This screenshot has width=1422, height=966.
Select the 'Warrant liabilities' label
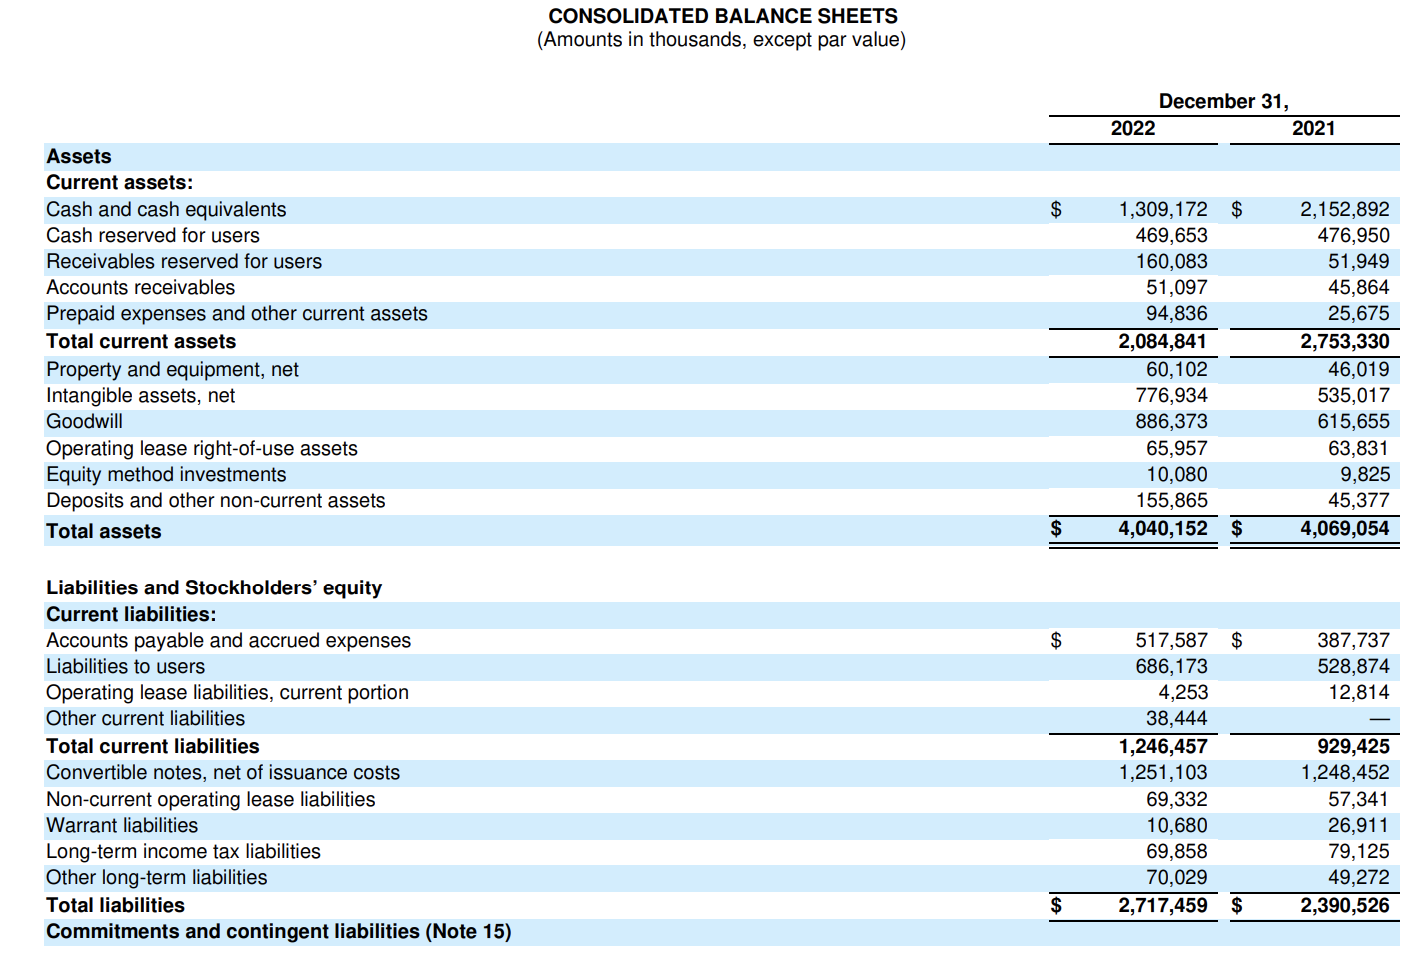[122, 825]
